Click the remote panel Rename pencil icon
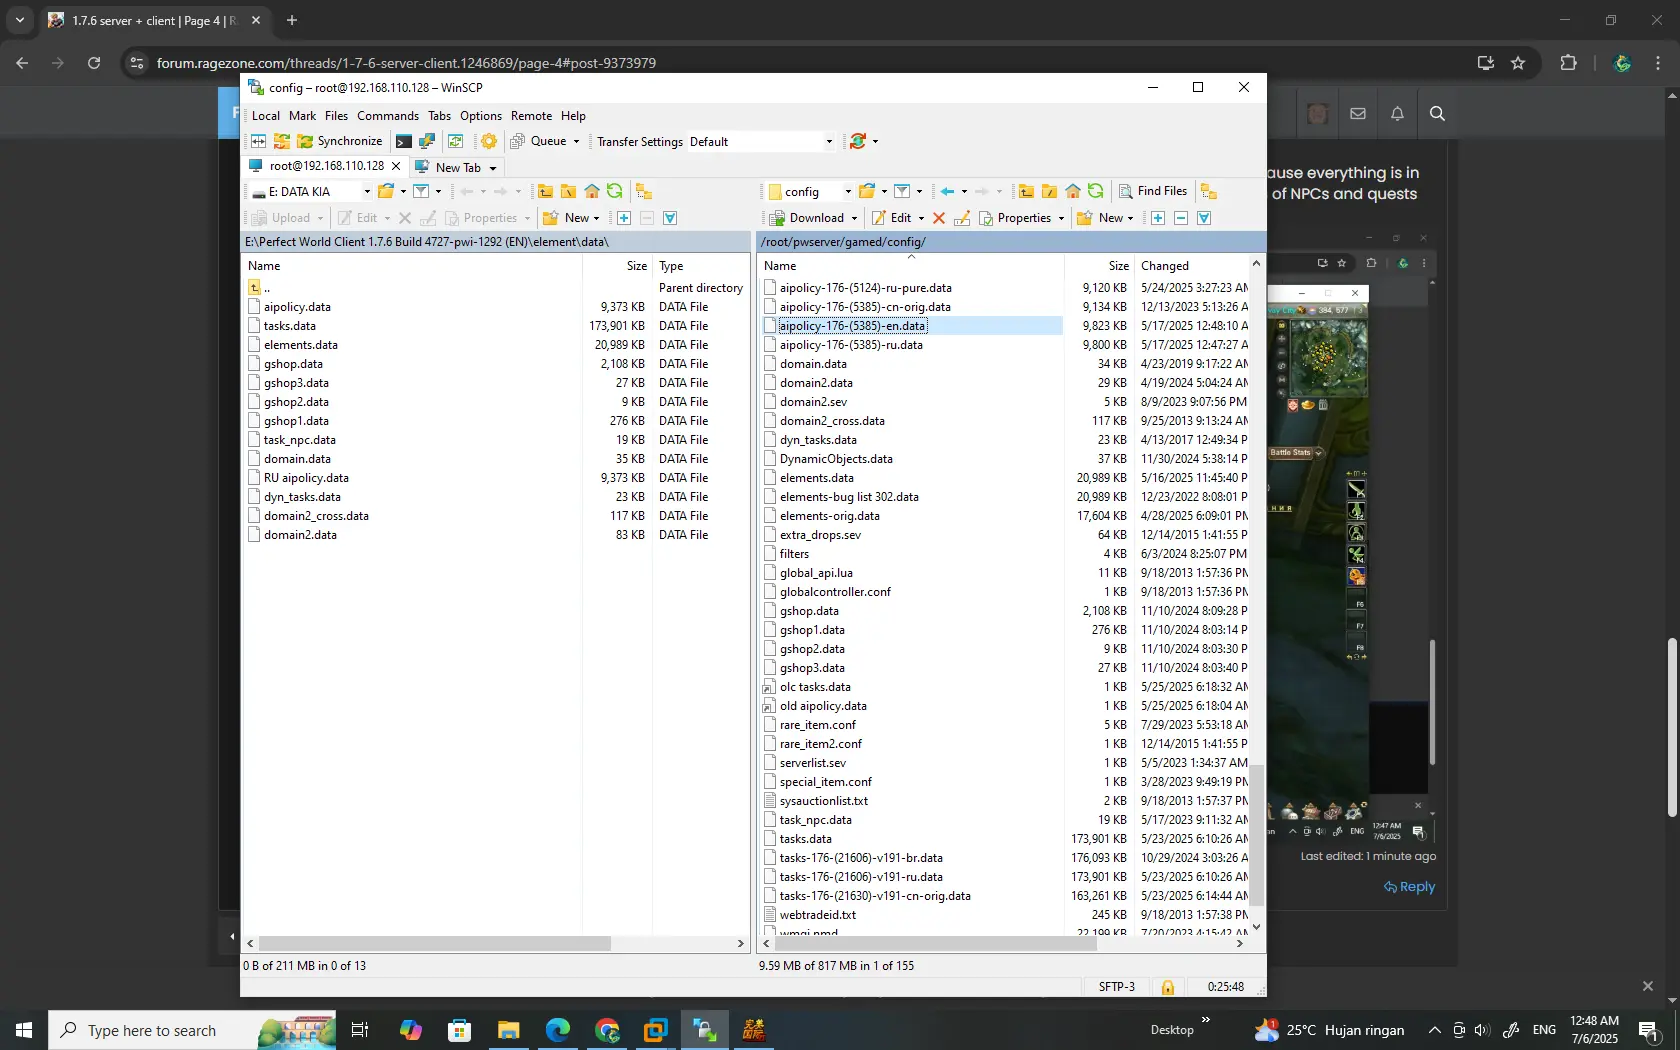1680x1050 pixels. (x=962, y=218)
